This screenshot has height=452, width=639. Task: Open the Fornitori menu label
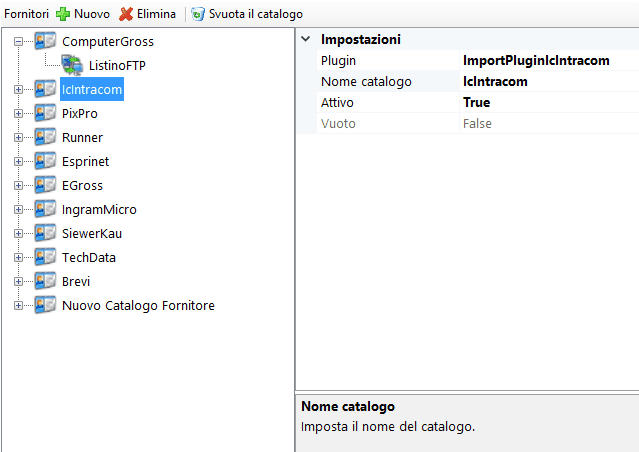coord(26,14)
